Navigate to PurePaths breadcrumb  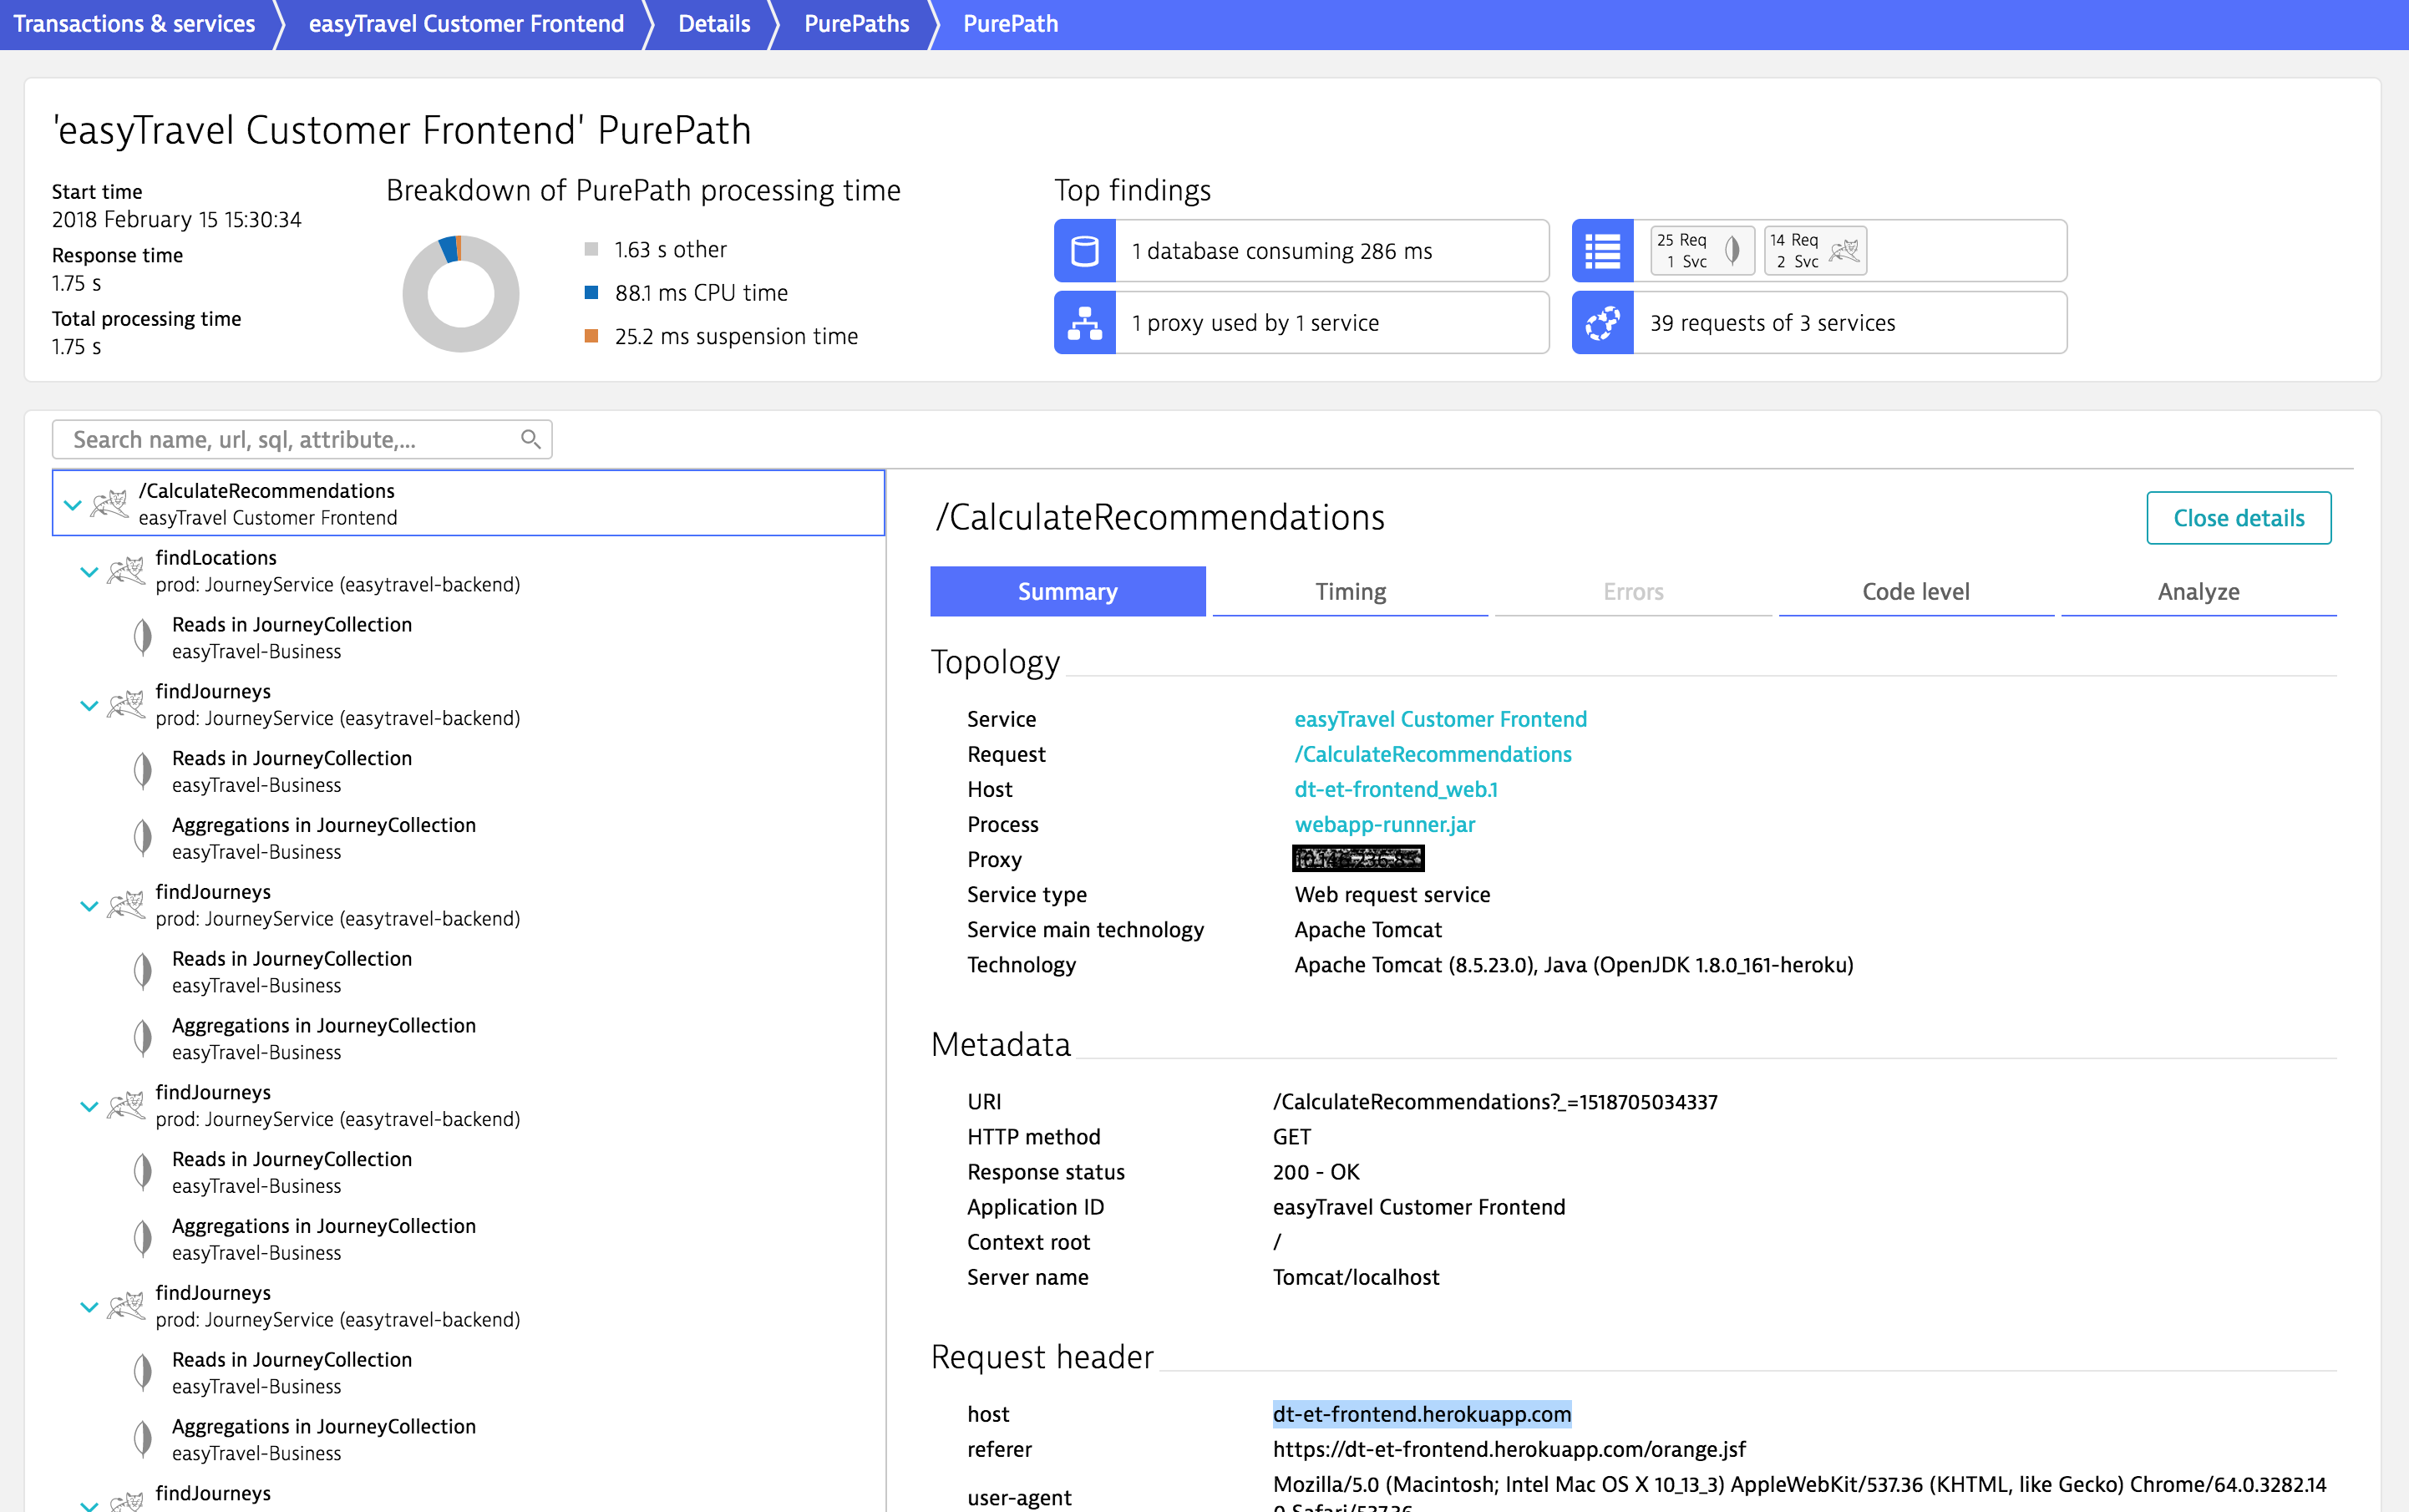tap(857, 24)
